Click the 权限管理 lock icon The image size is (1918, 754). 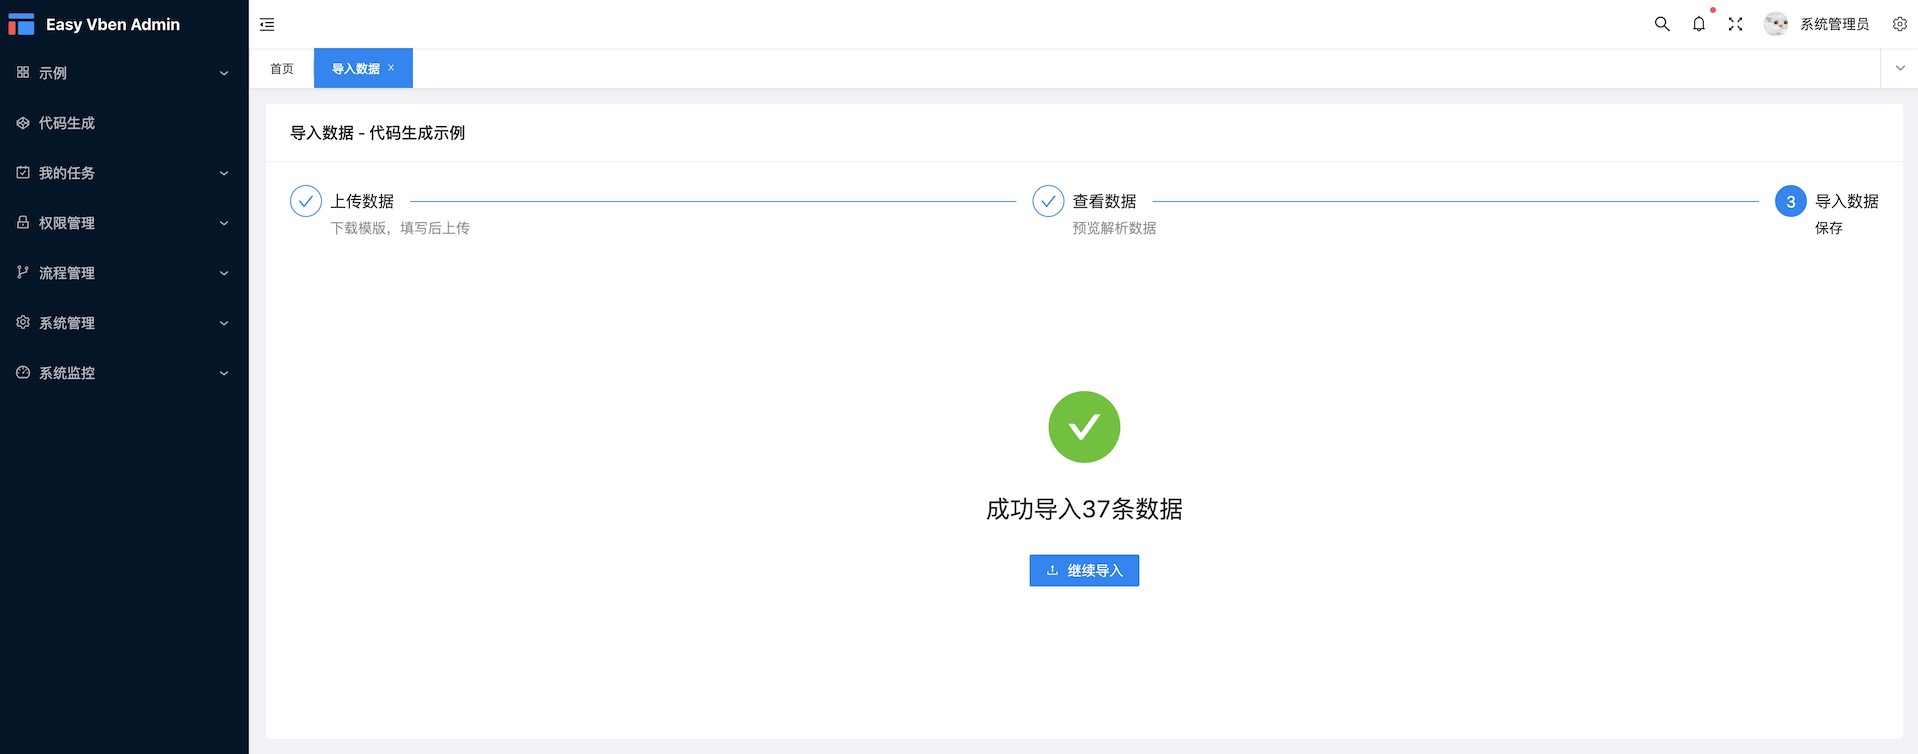[x=23, y=222]
